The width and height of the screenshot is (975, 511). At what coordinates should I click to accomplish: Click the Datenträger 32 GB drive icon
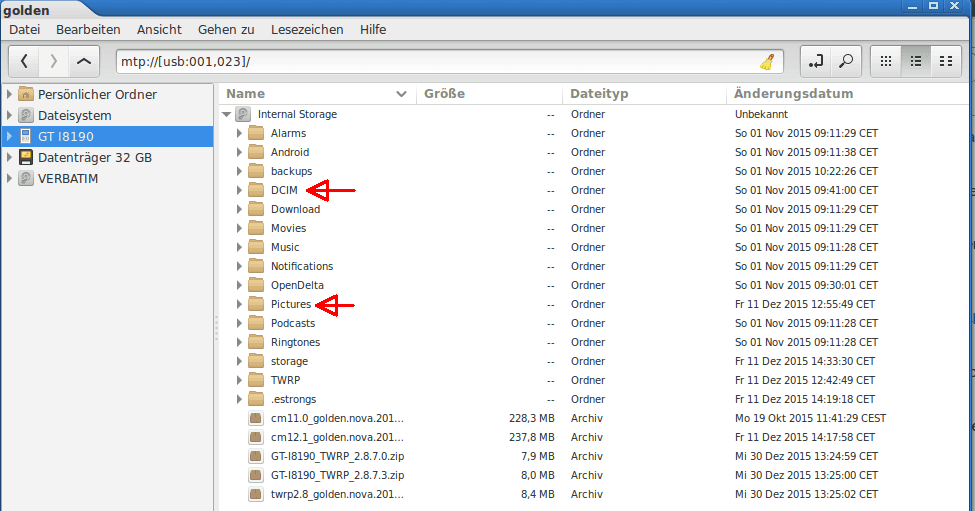pyautogui.click(x=25, y=157)
